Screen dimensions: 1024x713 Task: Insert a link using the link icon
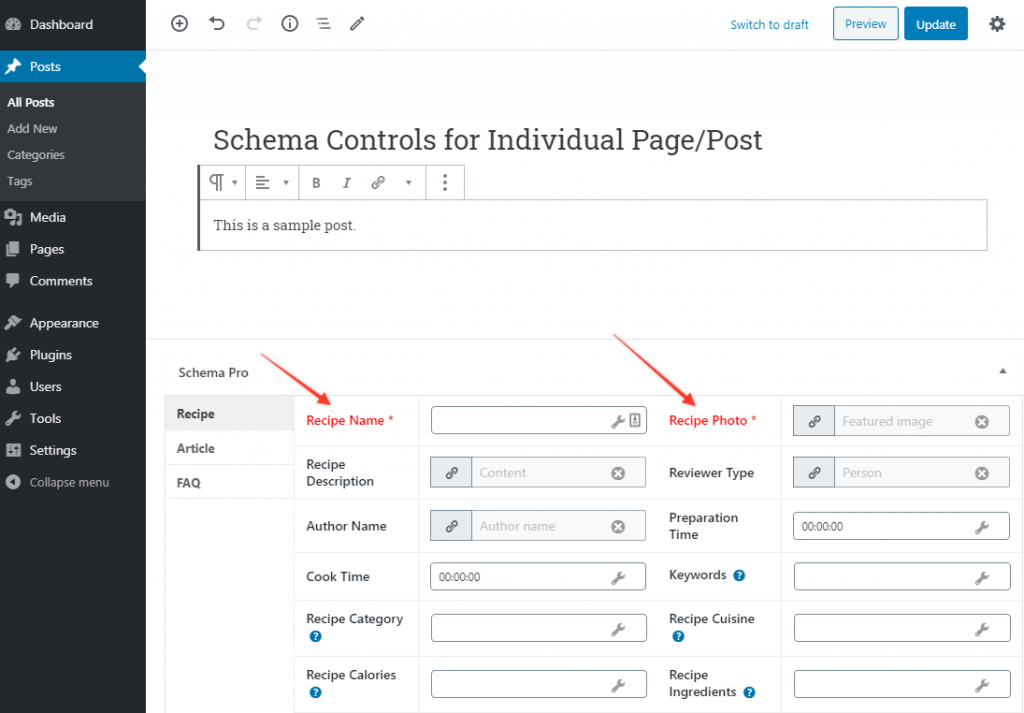(x=376, y=183)
